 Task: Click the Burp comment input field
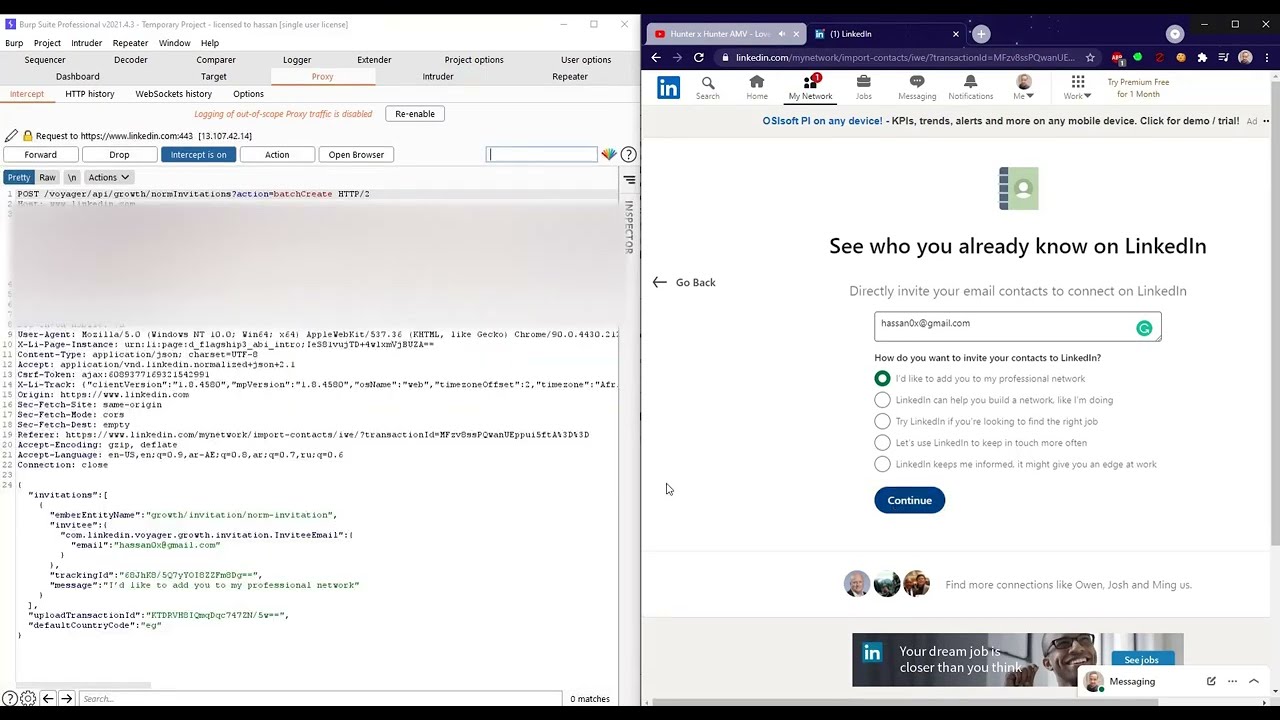click(542, 154)
